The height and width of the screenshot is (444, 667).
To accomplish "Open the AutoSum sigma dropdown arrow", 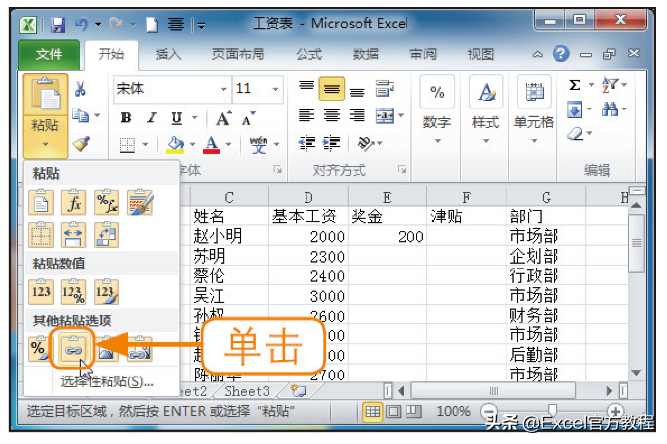I will tap(591, 85).
